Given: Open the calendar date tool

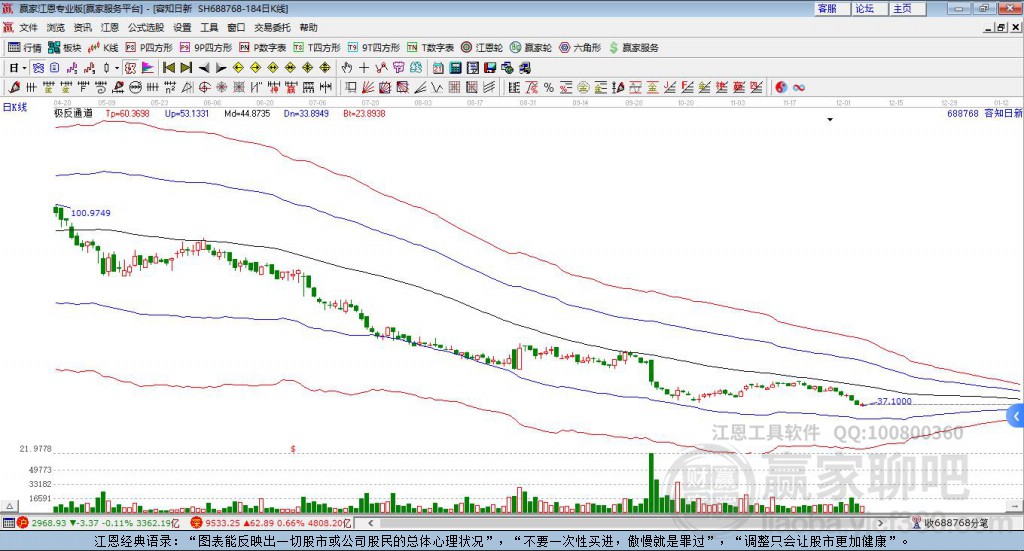Looking at the screenshot, I should 438,68.
